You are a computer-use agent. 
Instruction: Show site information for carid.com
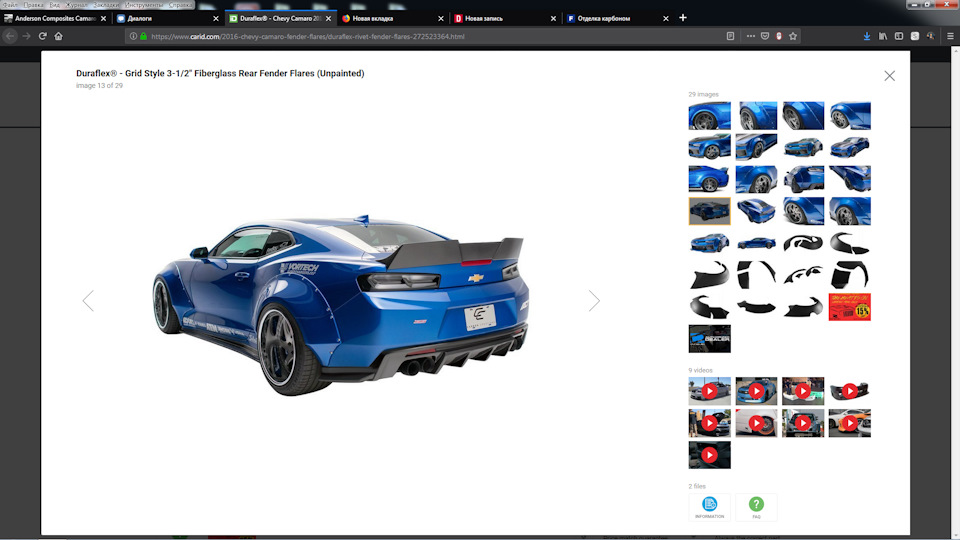point(133,36)
